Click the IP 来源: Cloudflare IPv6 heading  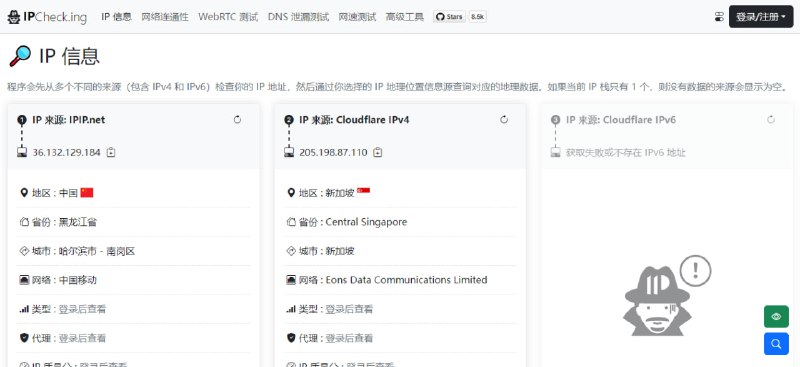click(621, 119)
